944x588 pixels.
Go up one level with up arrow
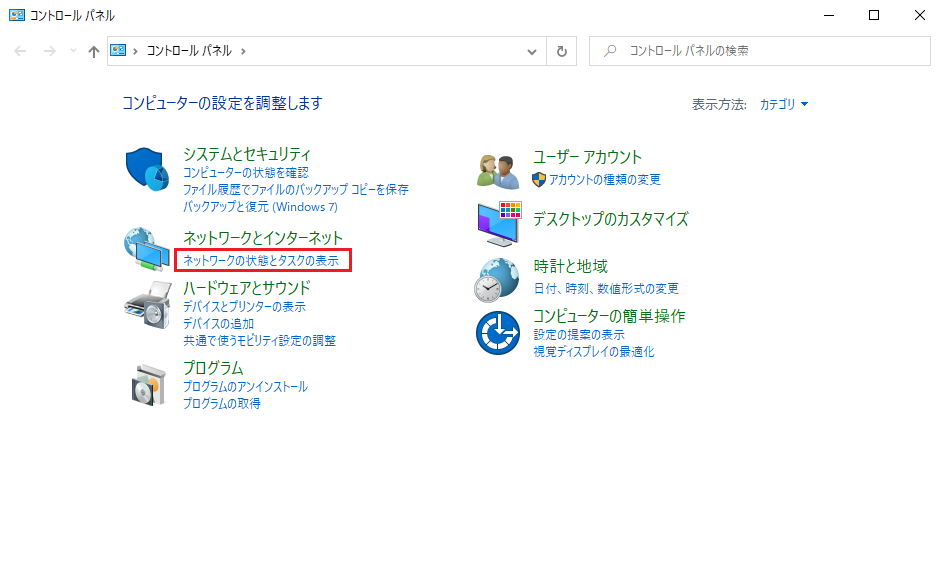tap(94, 51)
